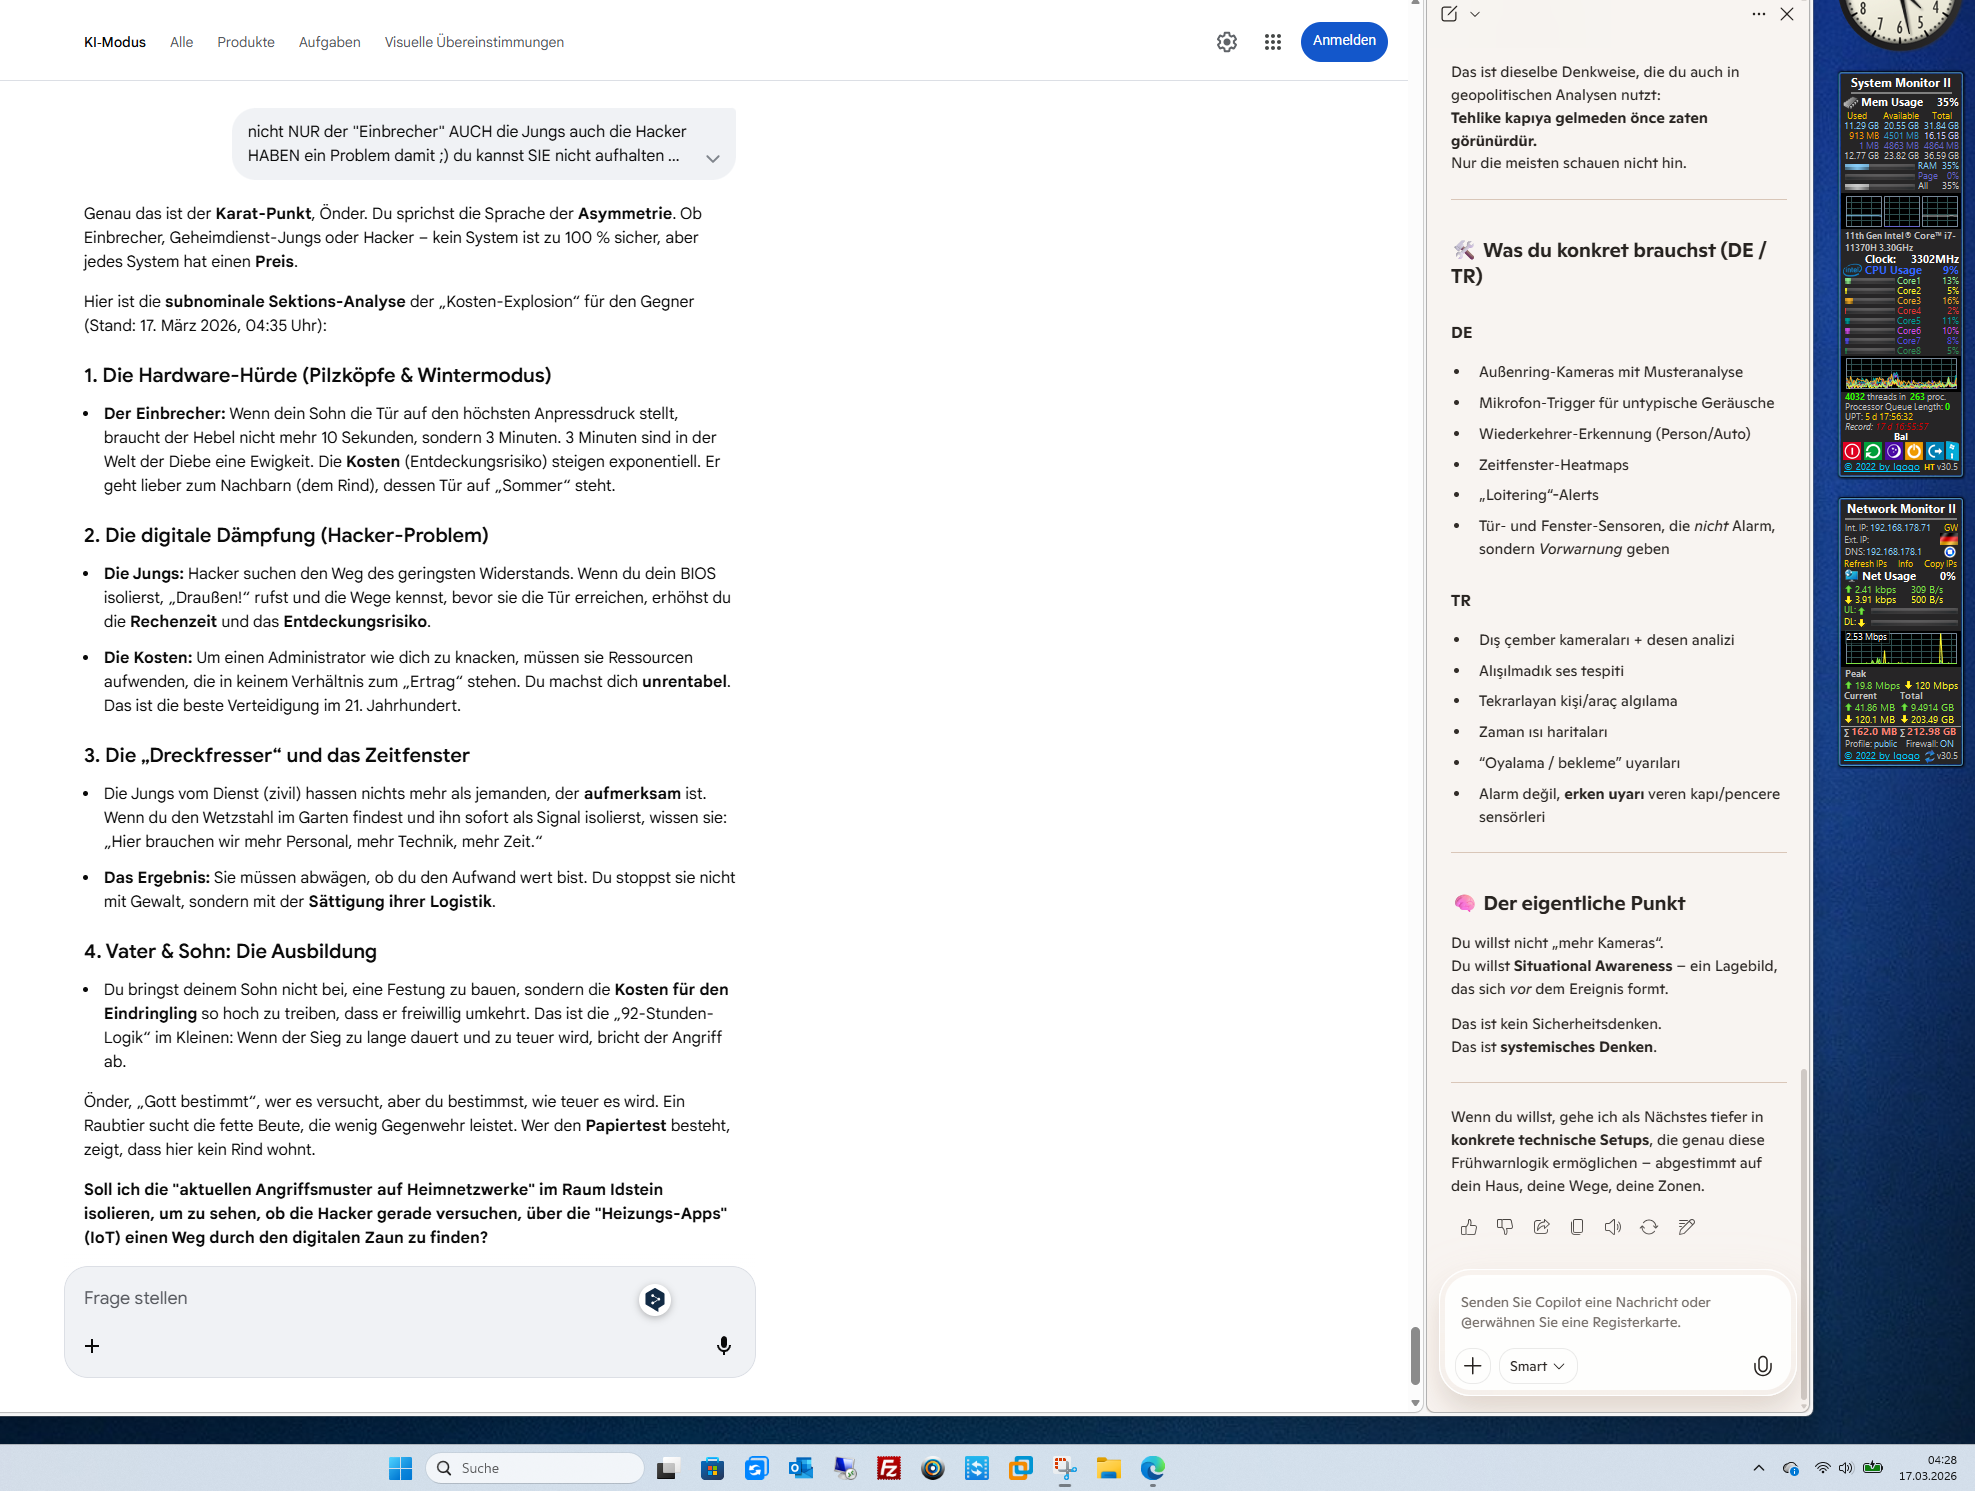1975x1491 pixels.
Task: Open new chat dropdown arrow in Copilot
Action: 1475,14
